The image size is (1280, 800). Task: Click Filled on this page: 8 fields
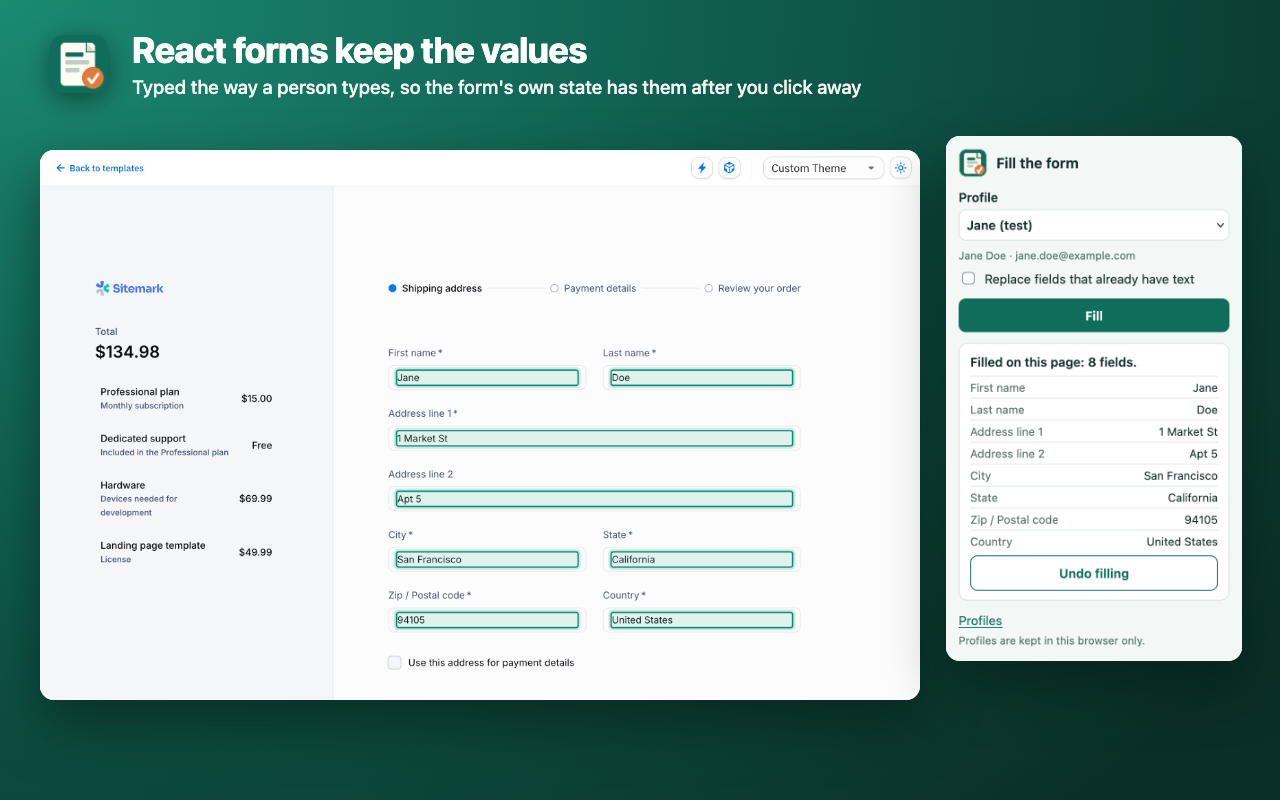point(1053,362)
